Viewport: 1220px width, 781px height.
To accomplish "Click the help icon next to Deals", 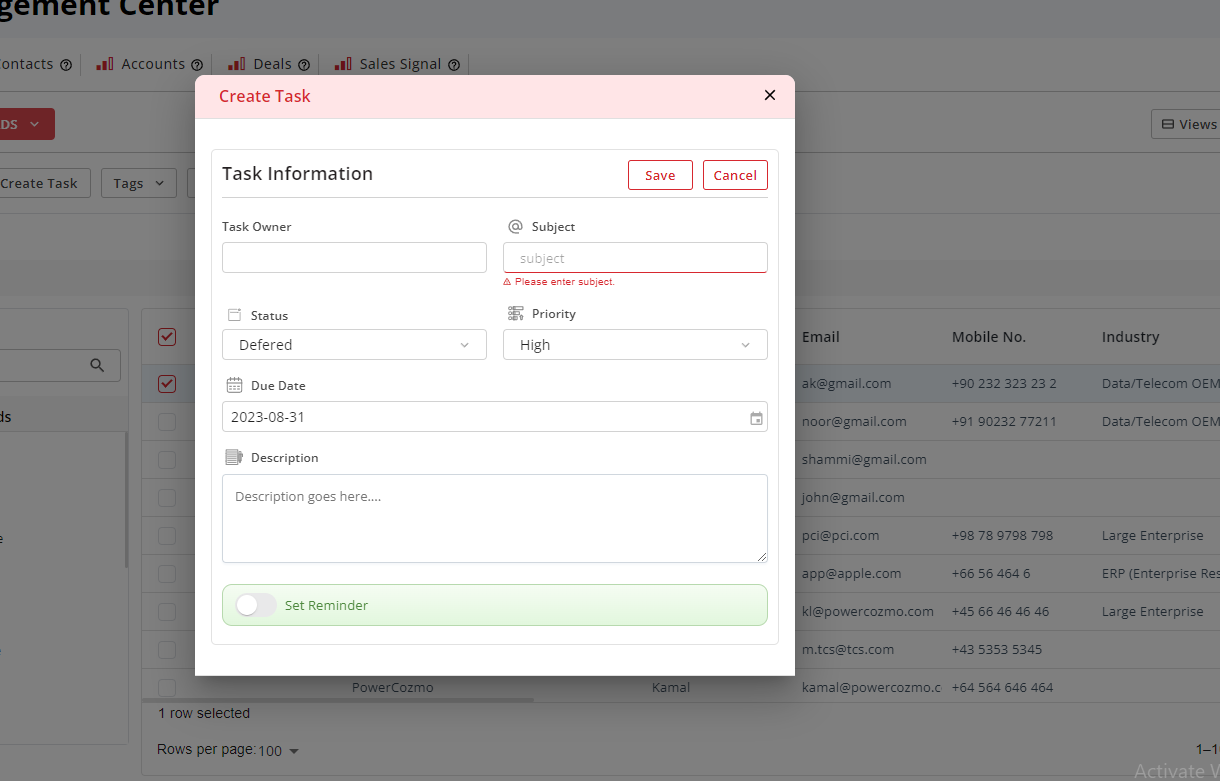I will click(x=304, y=65).
